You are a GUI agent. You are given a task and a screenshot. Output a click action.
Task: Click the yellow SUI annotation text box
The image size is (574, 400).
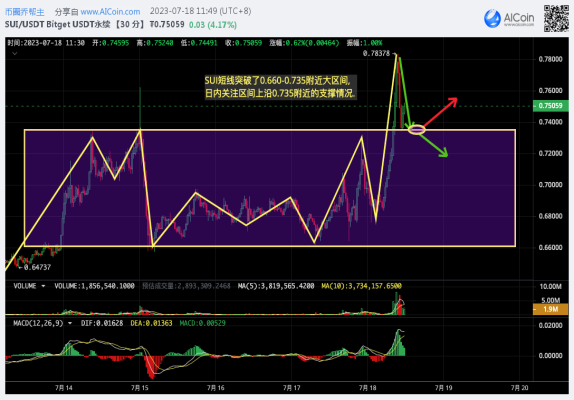coord(280,87)
